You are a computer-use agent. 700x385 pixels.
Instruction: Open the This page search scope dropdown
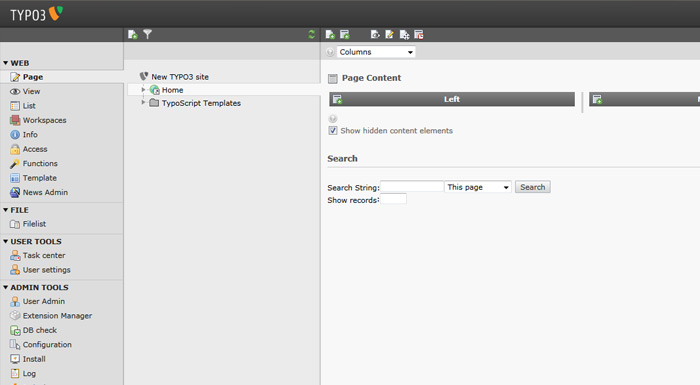point(478,187)
